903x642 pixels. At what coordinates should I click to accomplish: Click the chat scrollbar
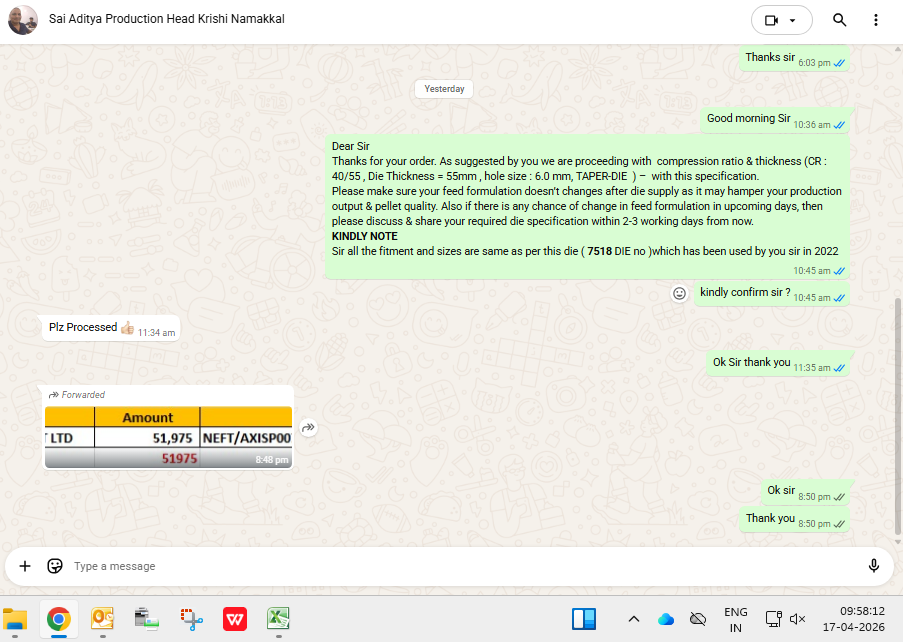click(897, 400)
